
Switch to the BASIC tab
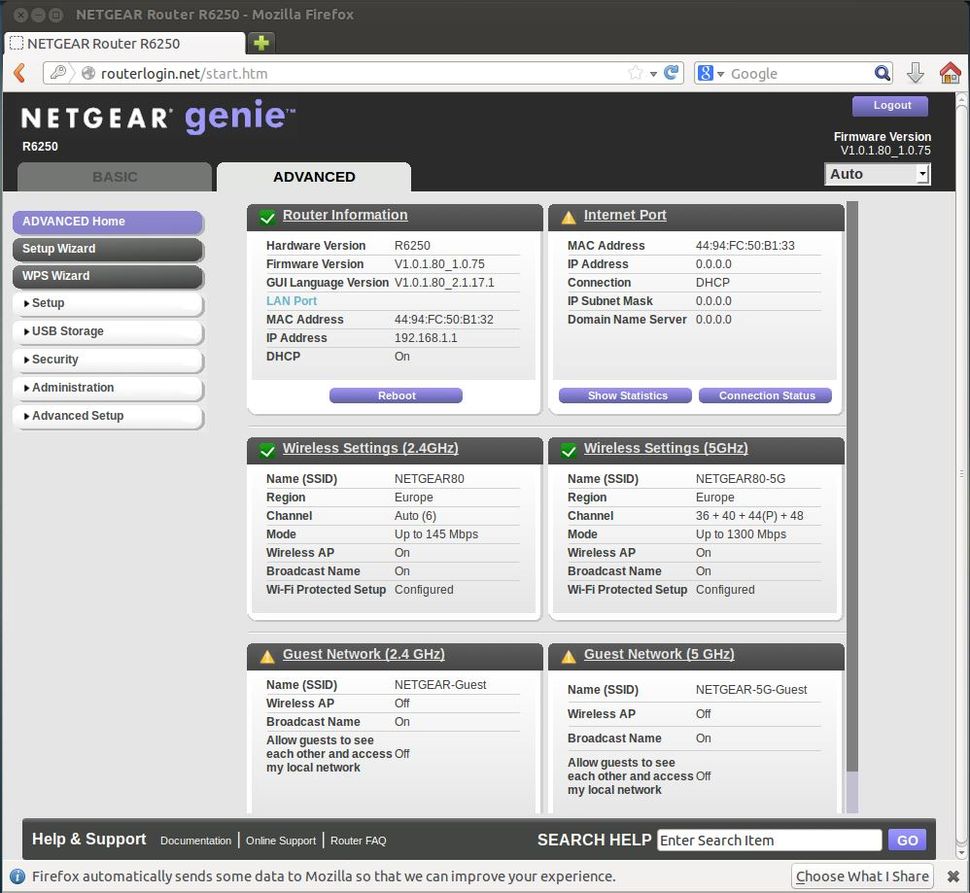click(x=114, y=177)
